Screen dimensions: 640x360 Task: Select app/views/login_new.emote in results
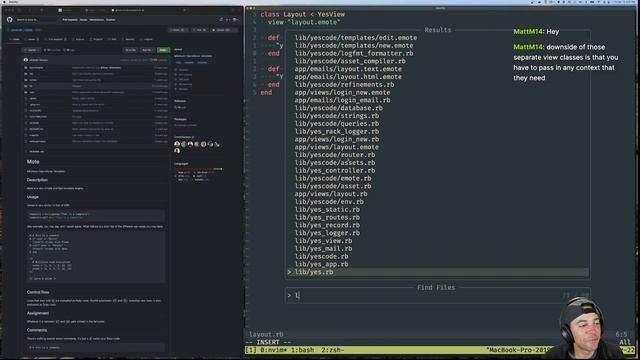tap(342, 92)
